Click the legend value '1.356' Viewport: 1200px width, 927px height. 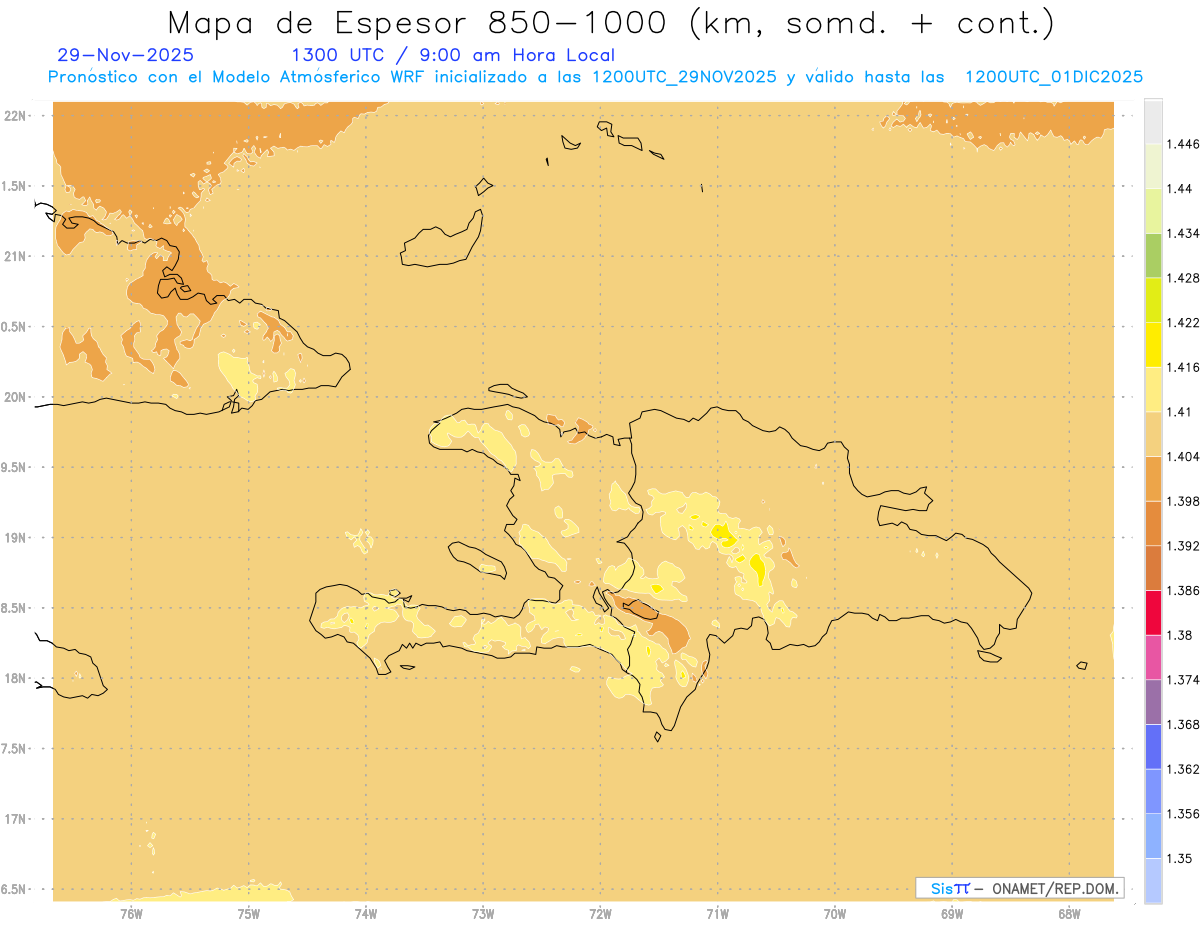(x=1183, y=813)
